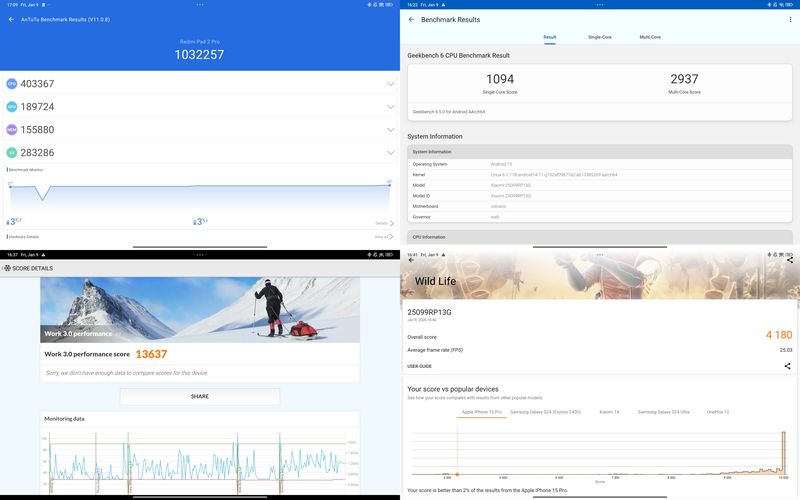800x500 pixels.
Task: Switch to the Multi-Core tab
Action: click(x=650, y=37)
